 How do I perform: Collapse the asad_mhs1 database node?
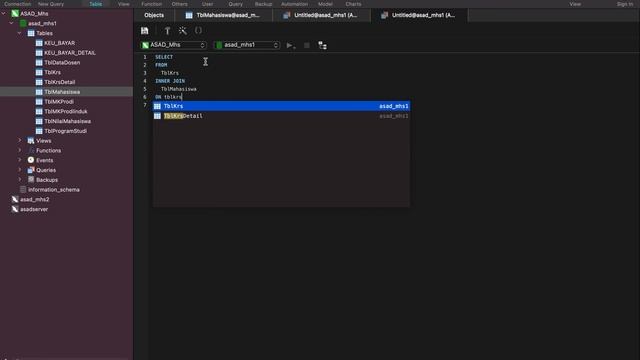coord(11,23)
